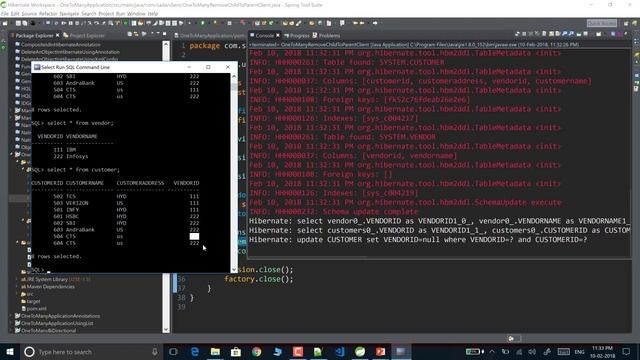Select the target folder in Package Explorer
The height and width of the screenshot is (360, 640).
[31, 301]
